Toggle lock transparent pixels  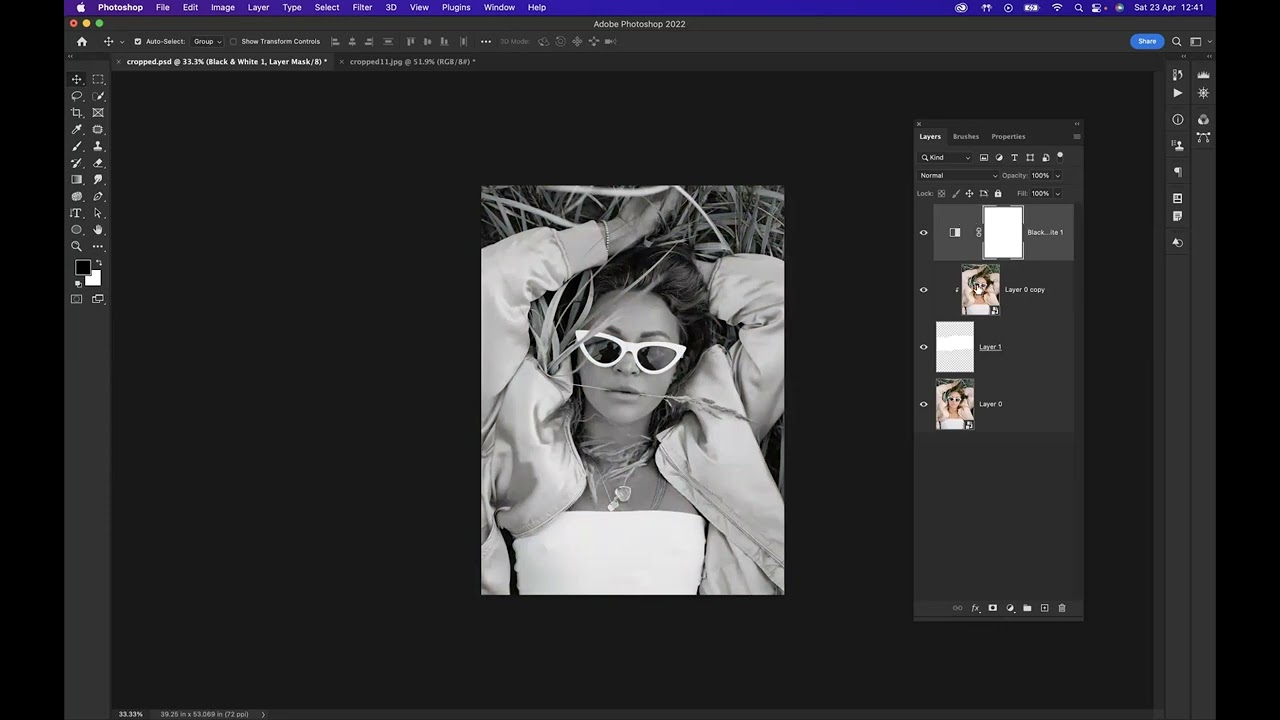[x=941, y=193]
